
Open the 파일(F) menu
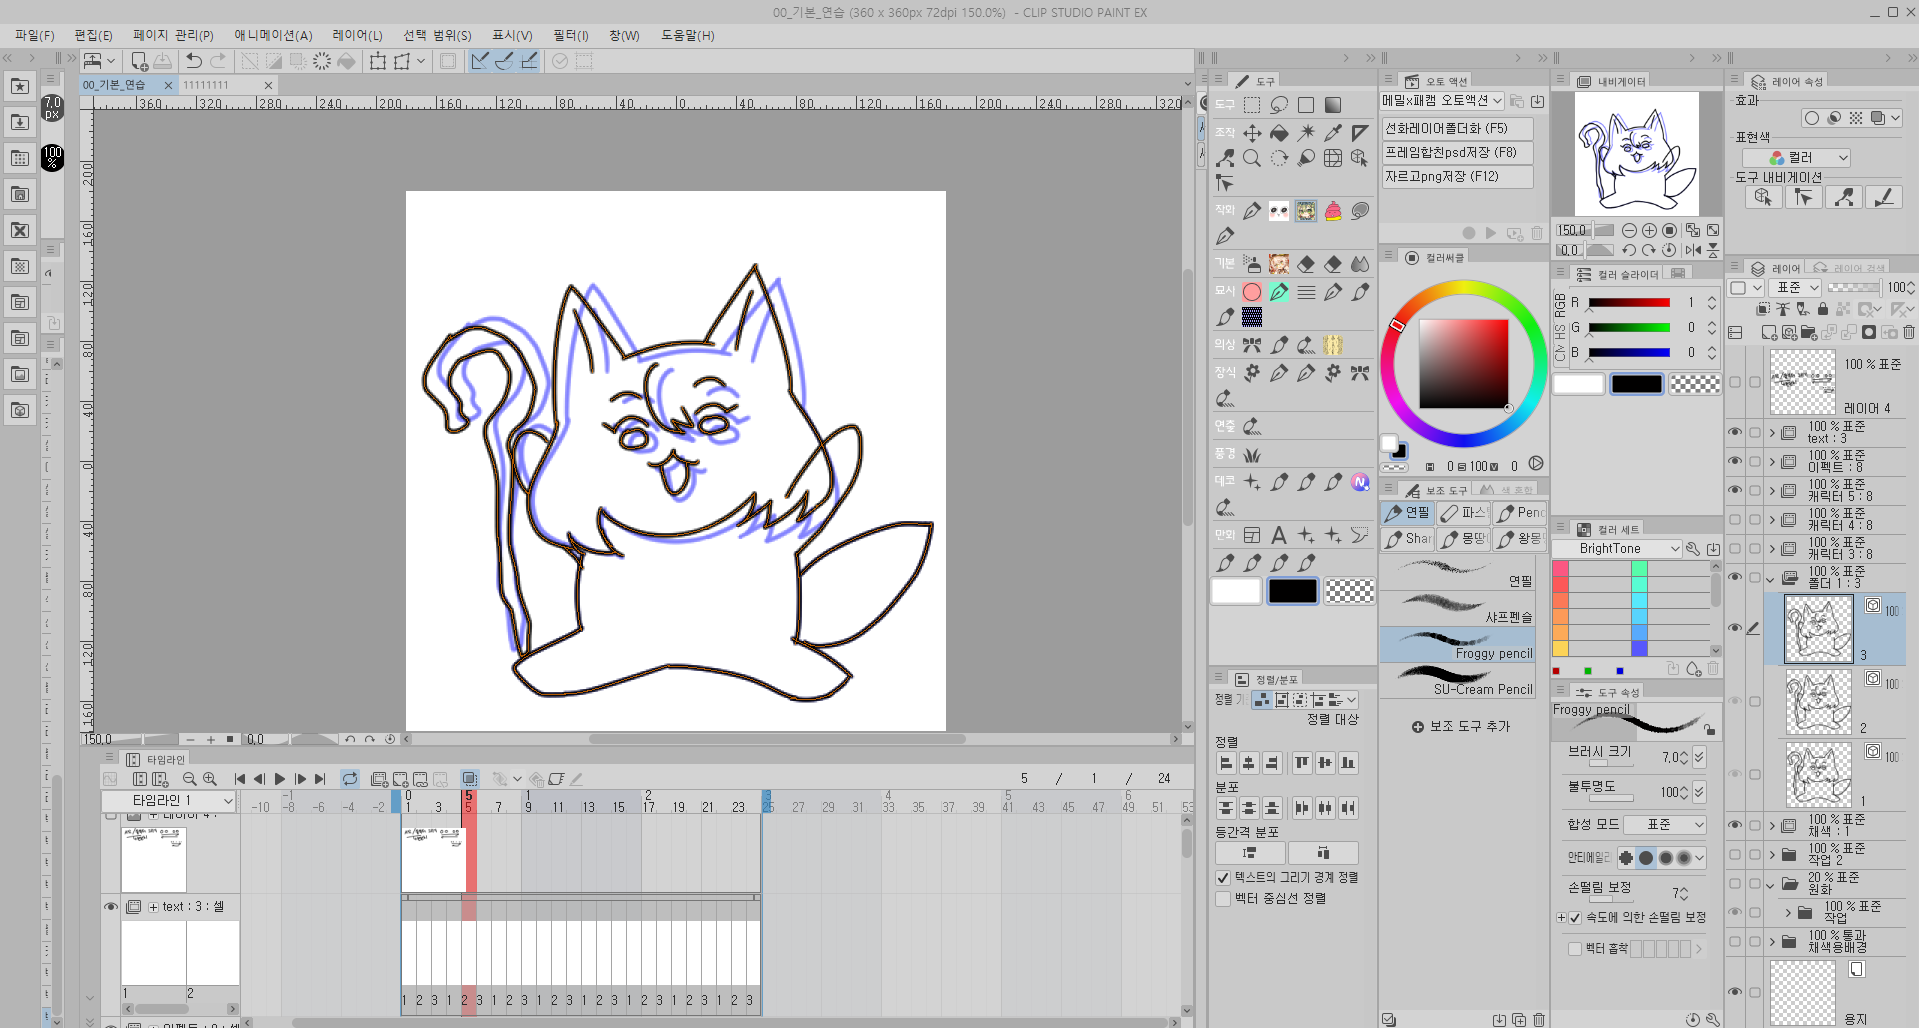point(35,35)
